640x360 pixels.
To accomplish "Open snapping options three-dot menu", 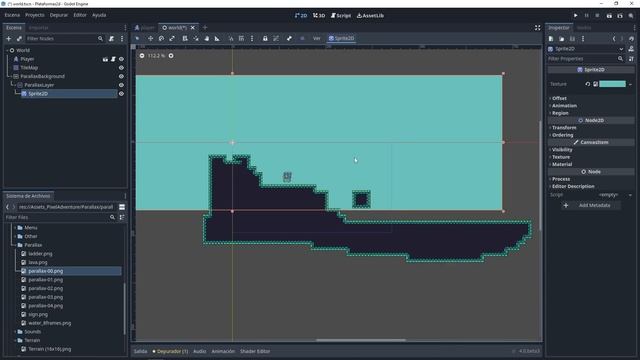I will [252, 38].
